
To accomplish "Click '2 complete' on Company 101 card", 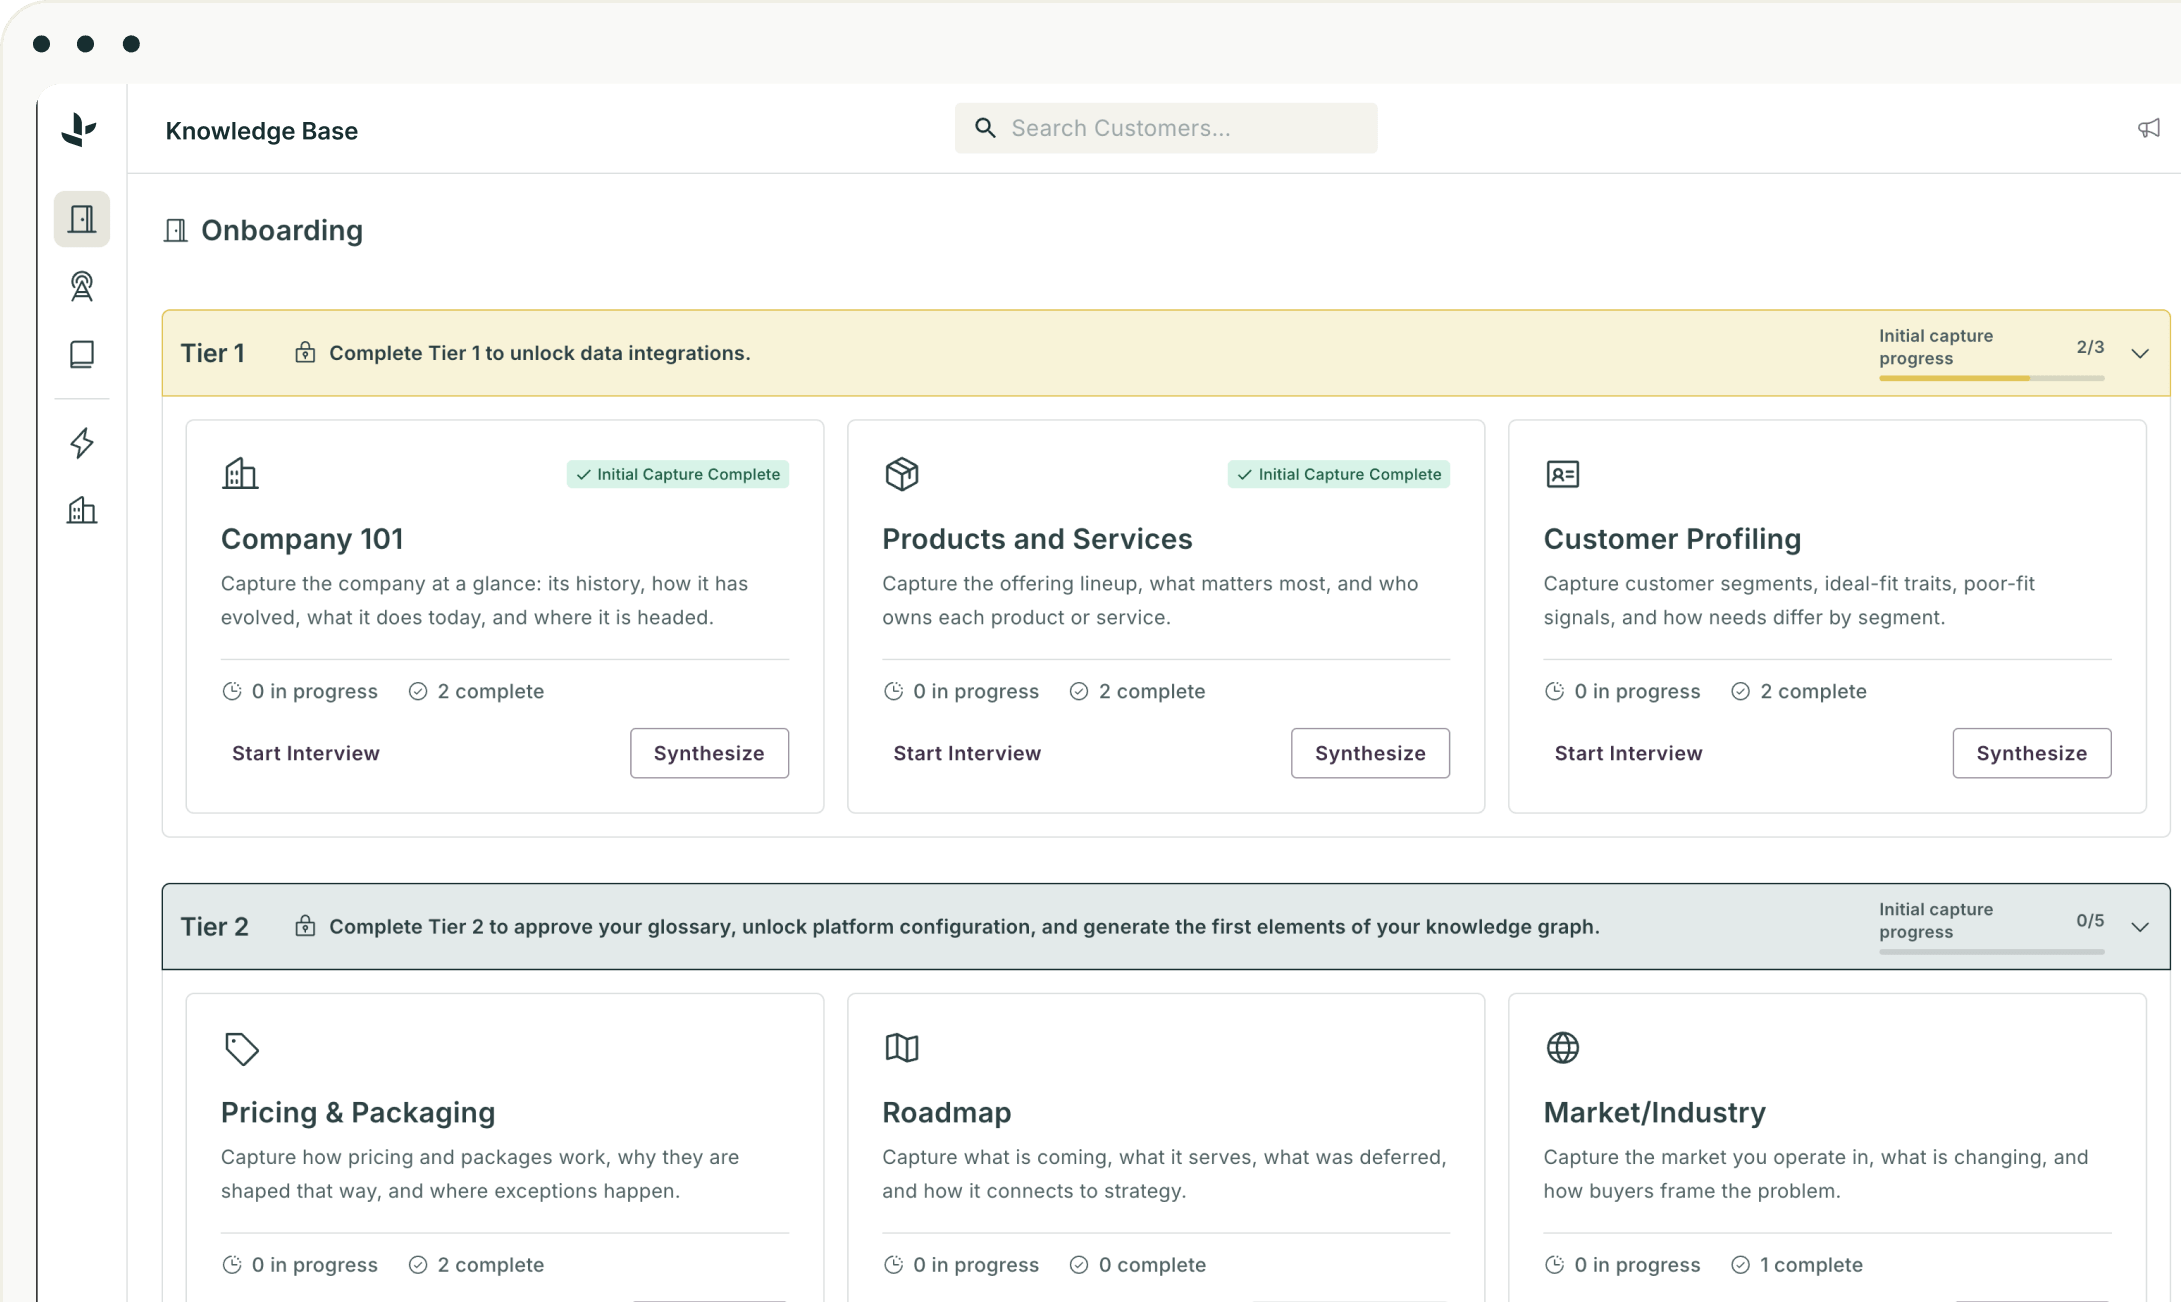I will point(476,691).
